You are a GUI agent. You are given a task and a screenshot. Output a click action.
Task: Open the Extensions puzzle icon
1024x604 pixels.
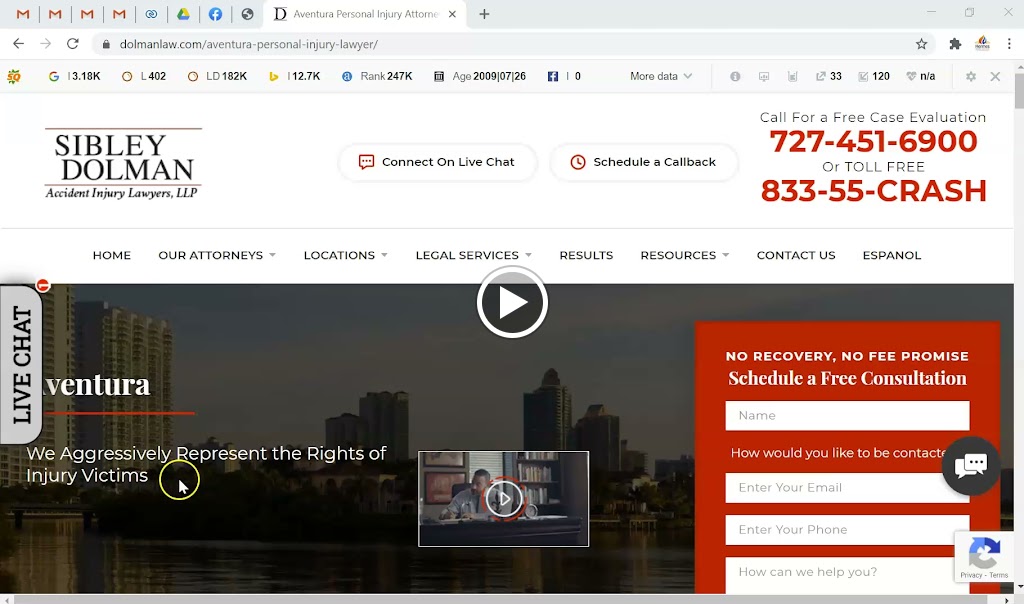[x=955, y=44]
